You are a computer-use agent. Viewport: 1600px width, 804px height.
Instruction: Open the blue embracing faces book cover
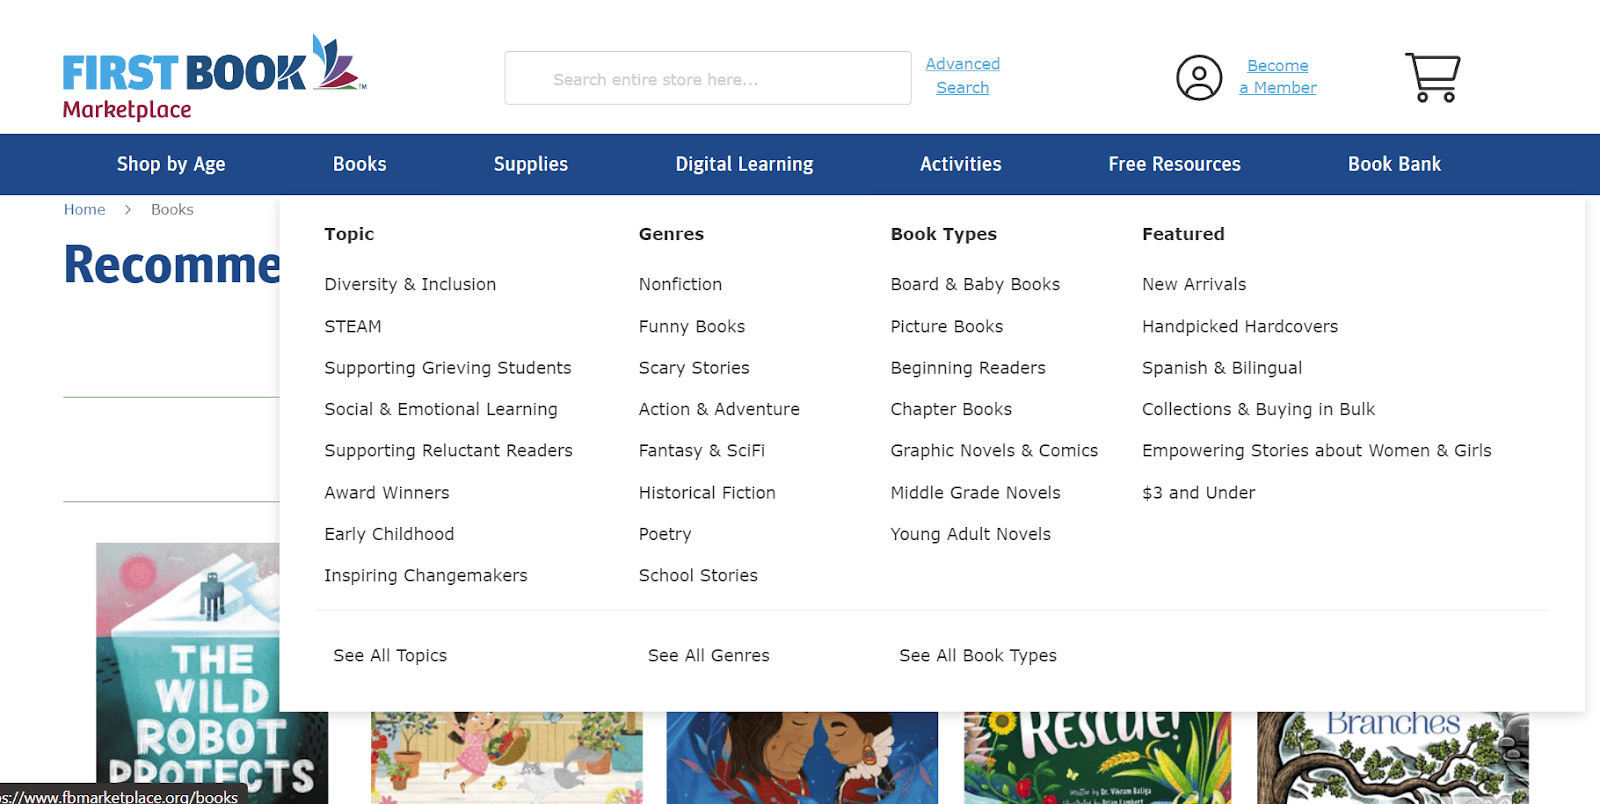tap(802, 758)
